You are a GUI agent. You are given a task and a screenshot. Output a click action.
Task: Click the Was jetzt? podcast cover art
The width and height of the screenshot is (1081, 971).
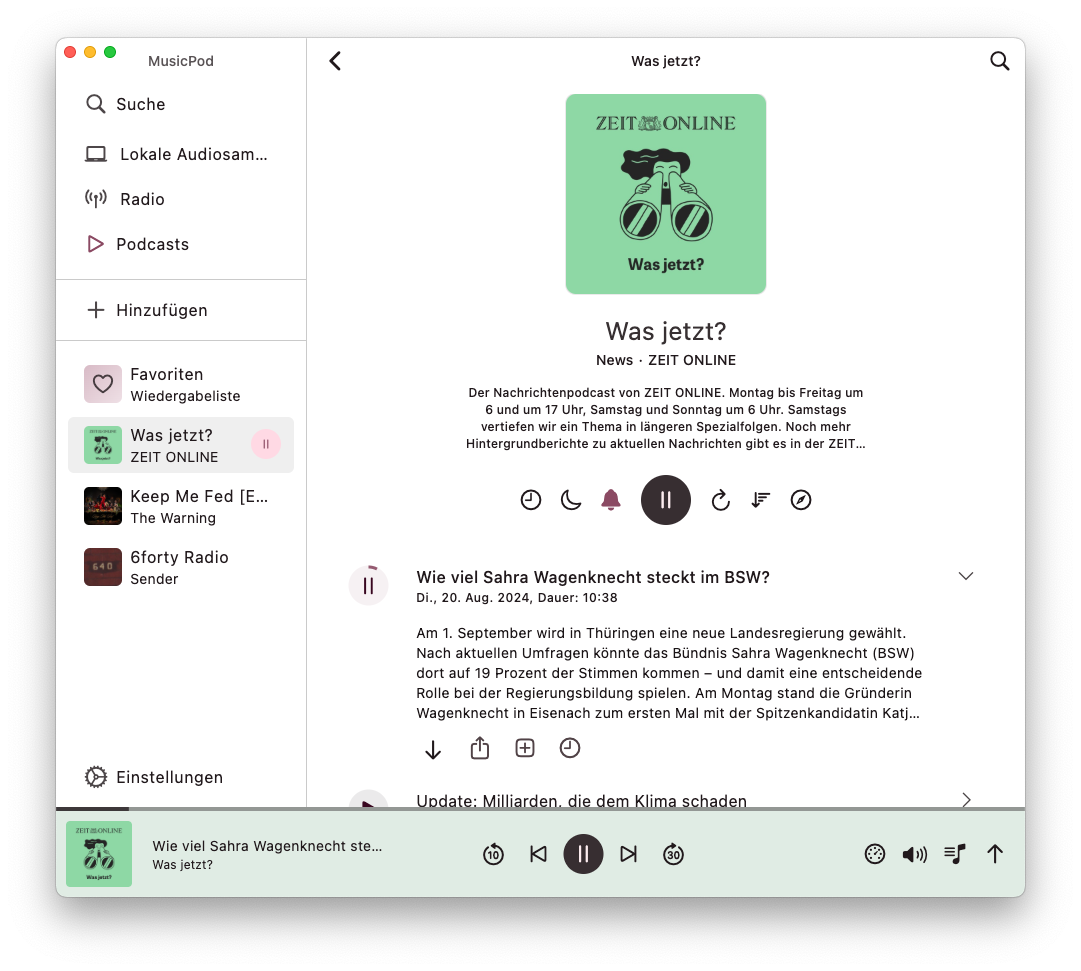pos(666,194)
